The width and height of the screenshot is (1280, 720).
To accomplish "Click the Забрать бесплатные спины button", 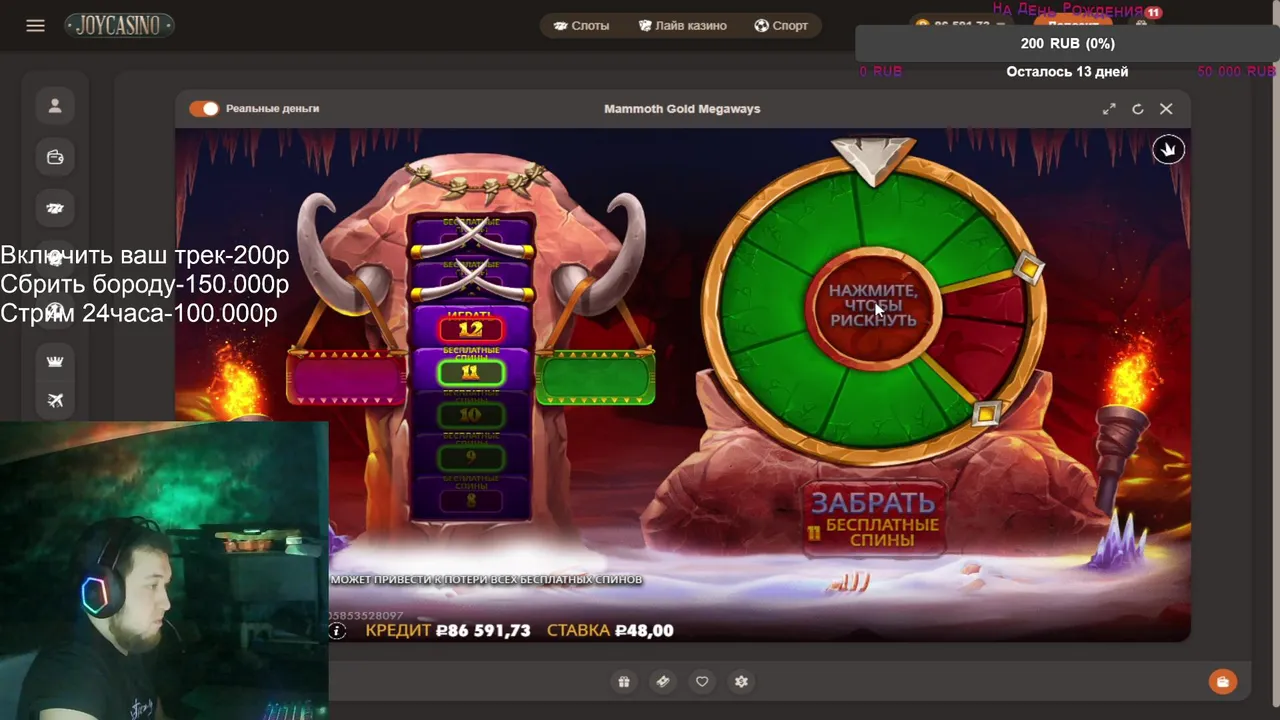I will point(873,519).
